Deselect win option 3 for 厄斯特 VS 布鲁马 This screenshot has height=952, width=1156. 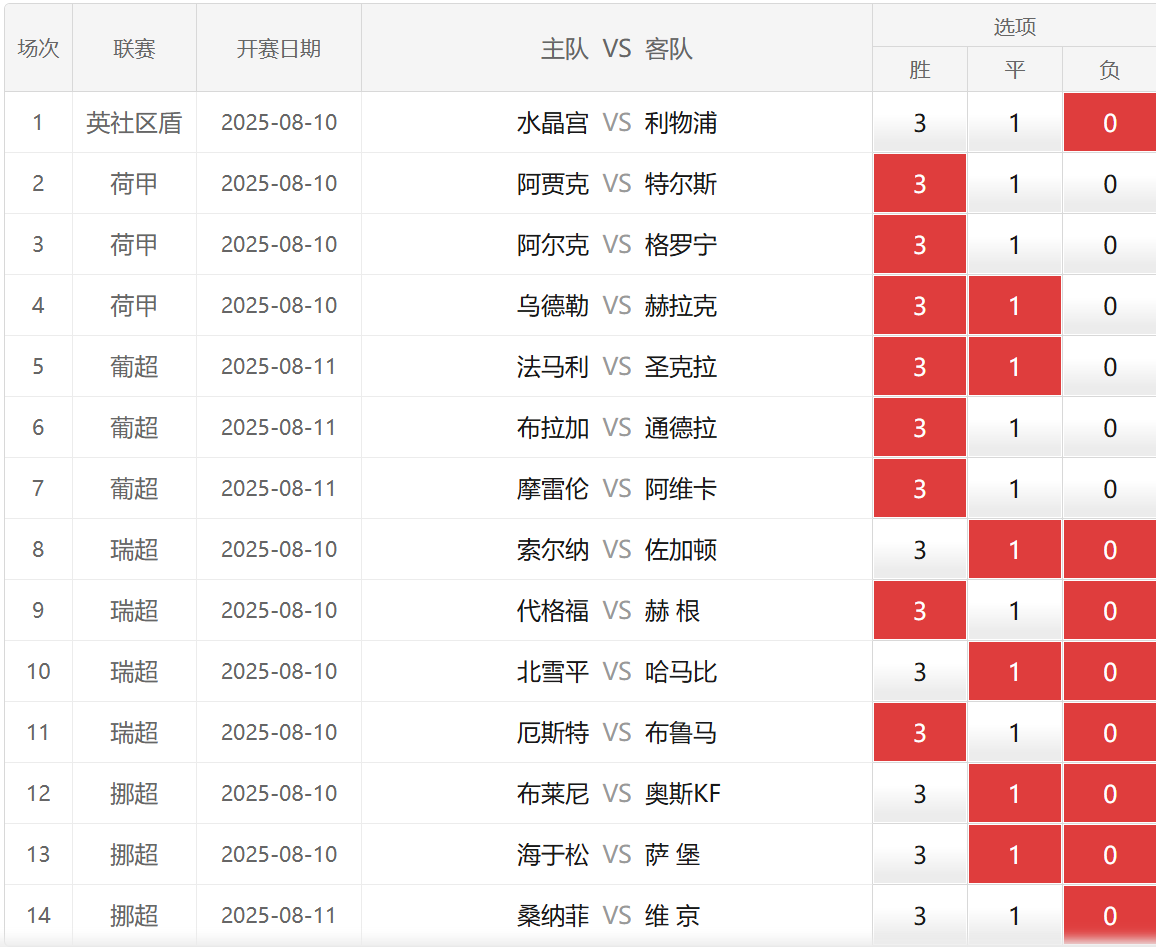coord(919,733)
